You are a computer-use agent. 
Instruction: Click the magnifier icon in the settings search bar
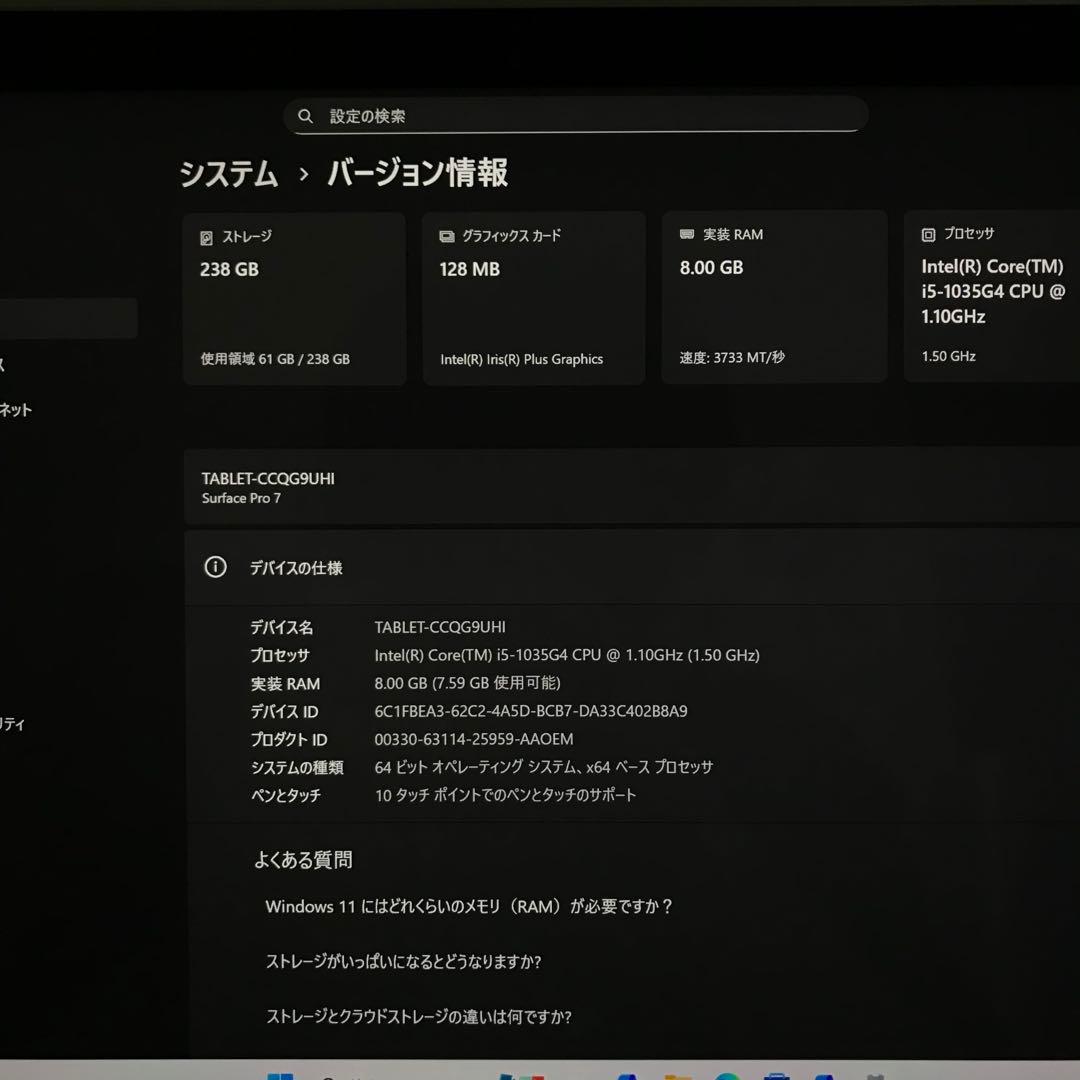(x=306, y=116)
